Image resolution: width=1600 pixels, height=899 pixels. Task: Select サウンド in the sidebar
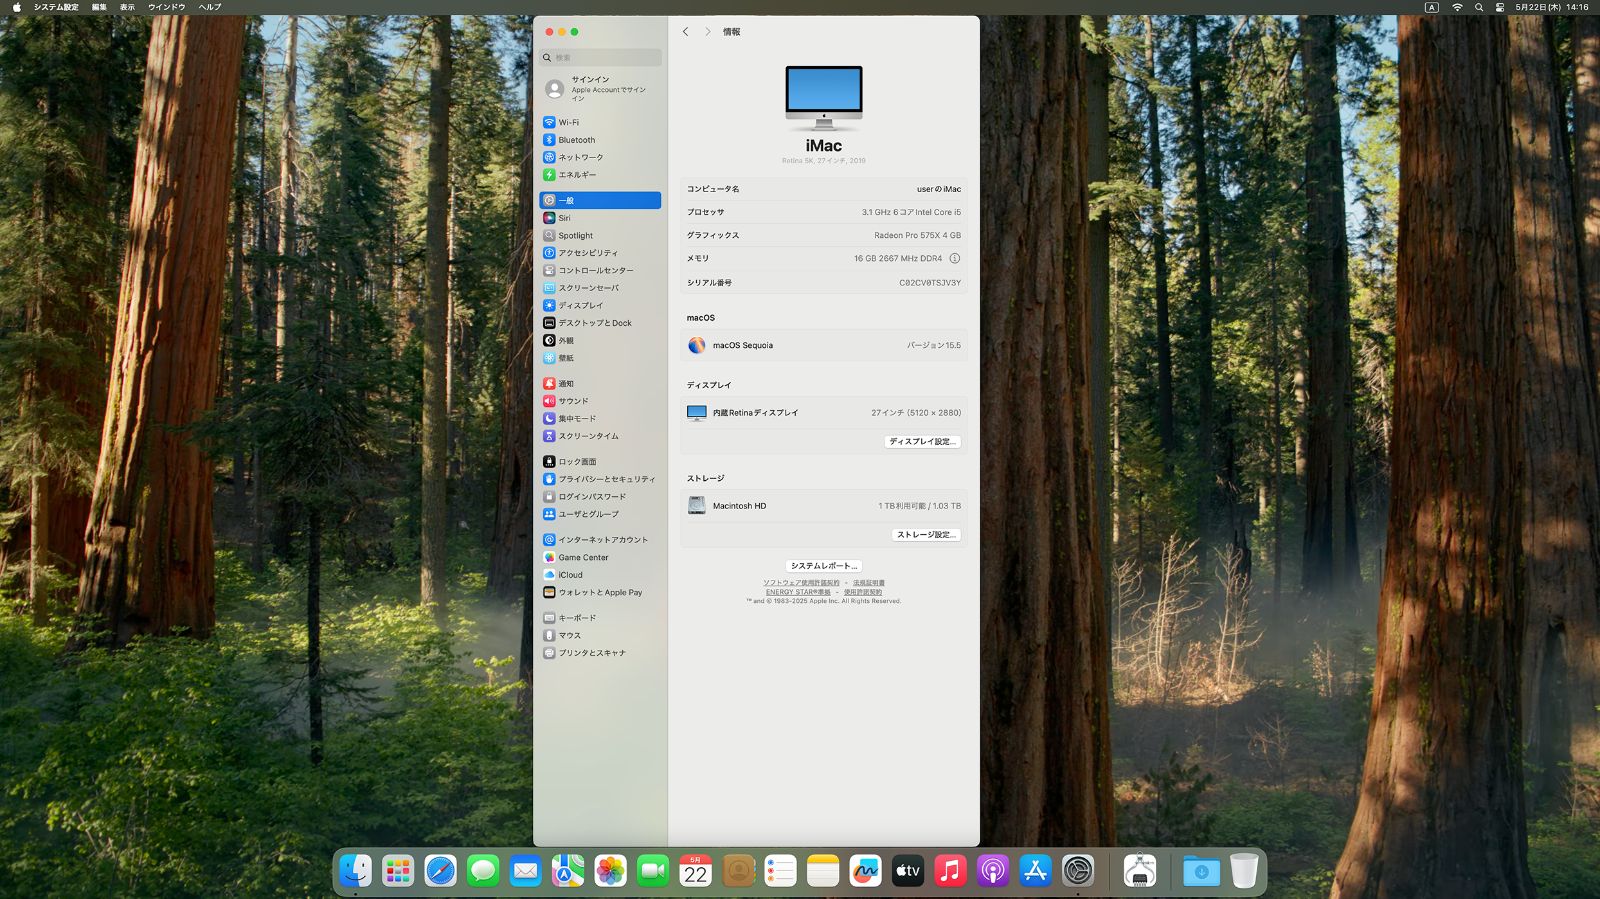click(x=600, y=401)
